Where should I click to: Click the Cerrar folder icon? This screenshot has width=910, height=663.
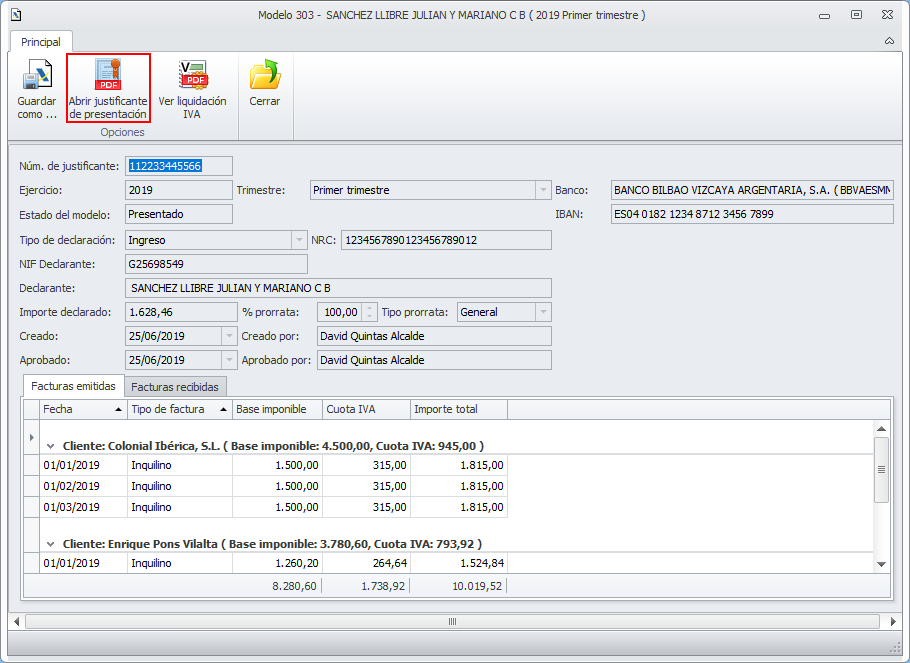[265, 77]
